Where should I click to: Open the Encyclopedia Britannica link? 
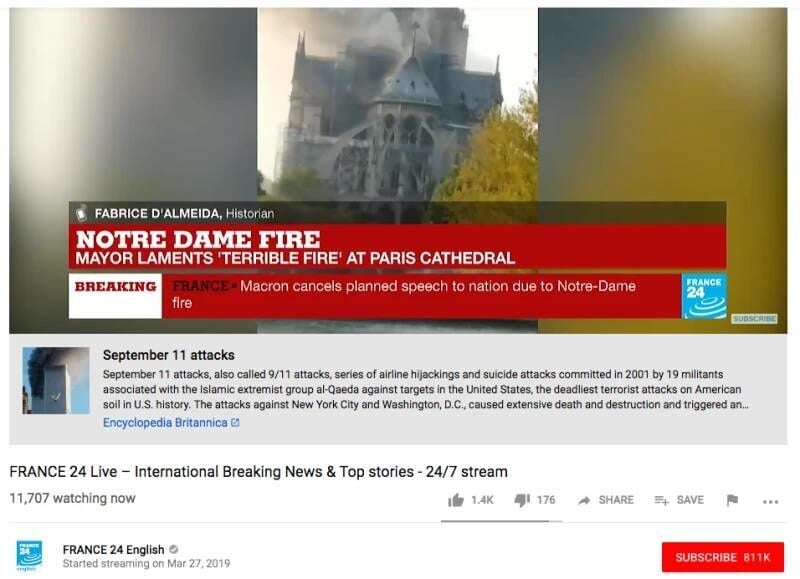click(165, 422)
